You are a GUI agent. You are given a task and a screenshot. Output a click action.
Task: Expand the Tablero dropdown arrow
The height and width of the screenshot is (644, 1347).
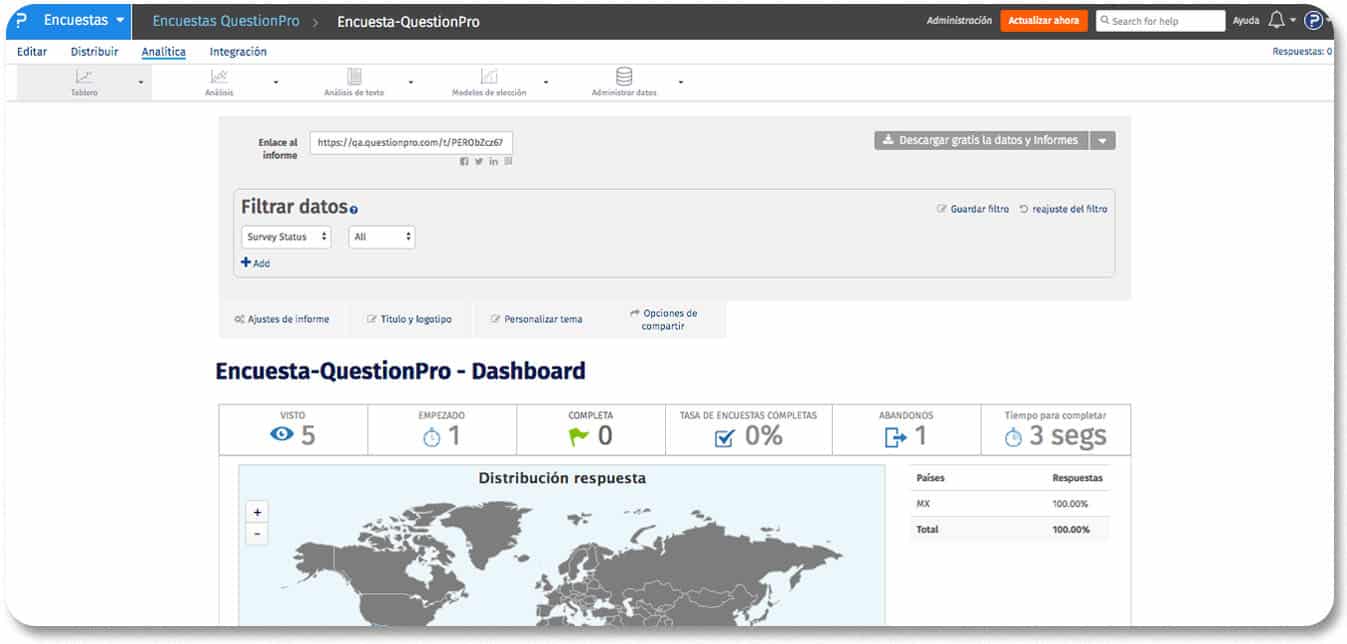click(141, 82)
